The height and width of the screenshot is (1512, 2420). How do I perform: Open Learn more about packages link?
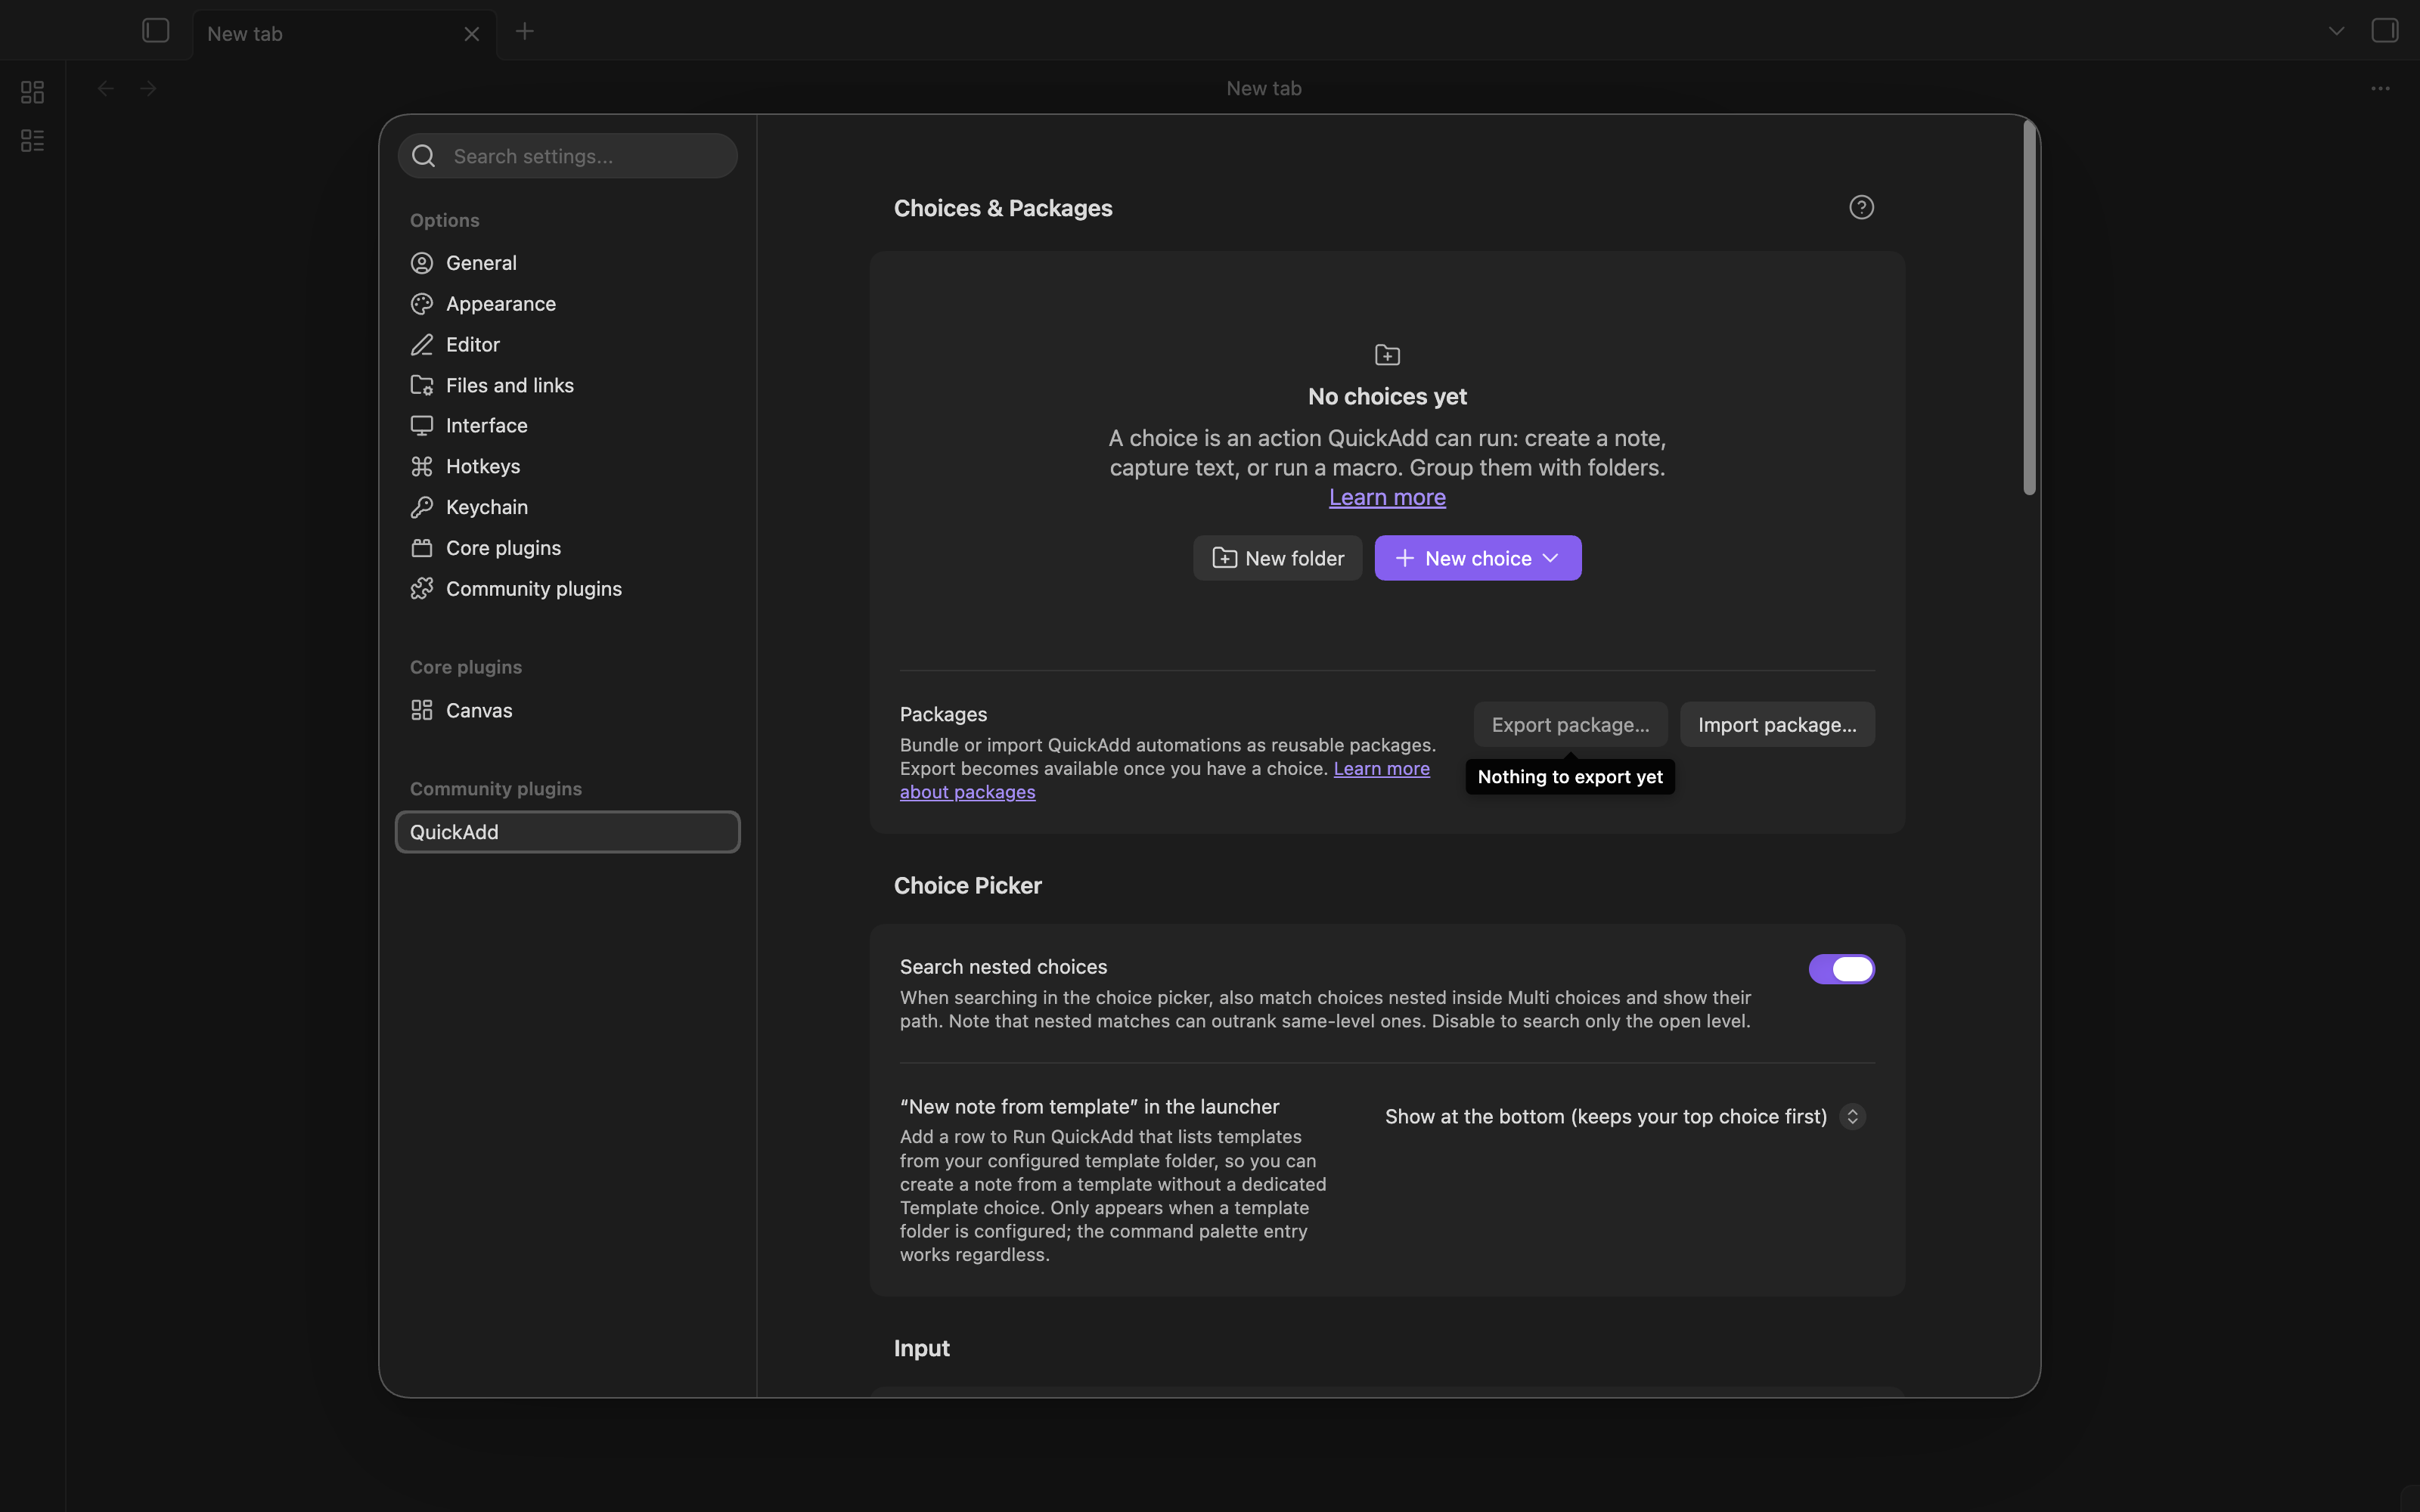coord(1381,769)
